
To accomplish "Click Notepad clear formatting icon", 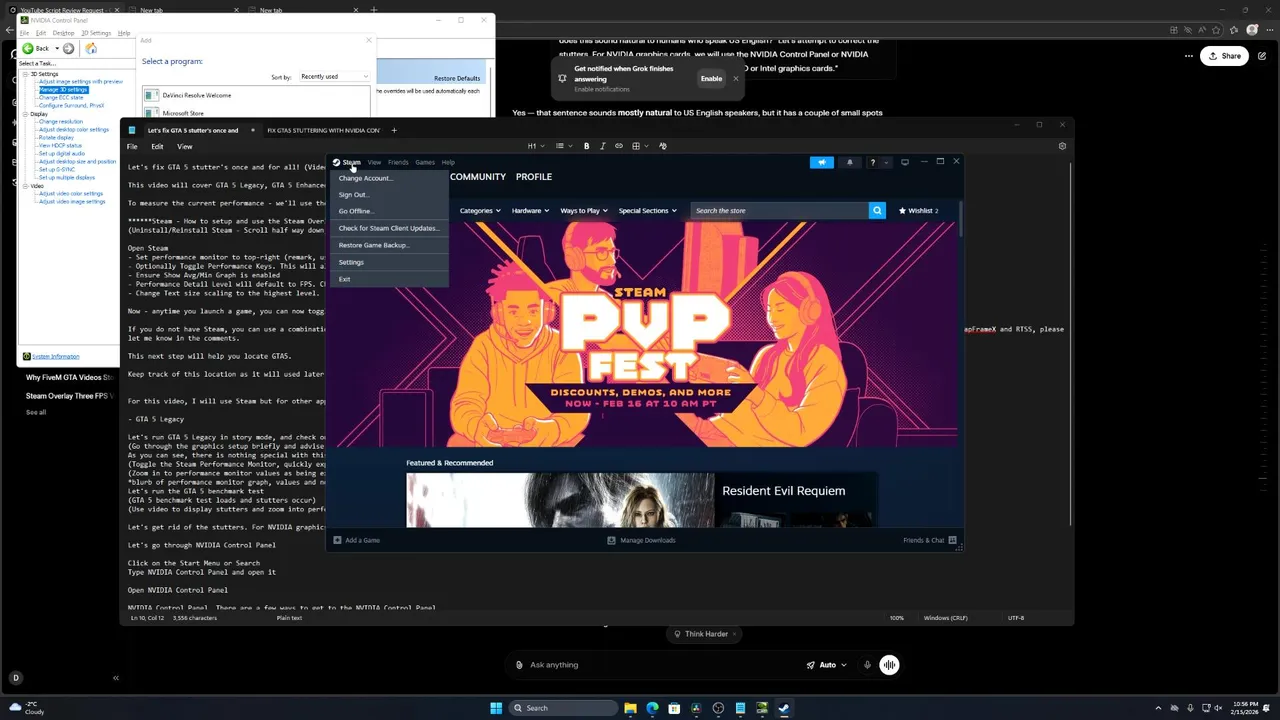I will coord(663,146).
